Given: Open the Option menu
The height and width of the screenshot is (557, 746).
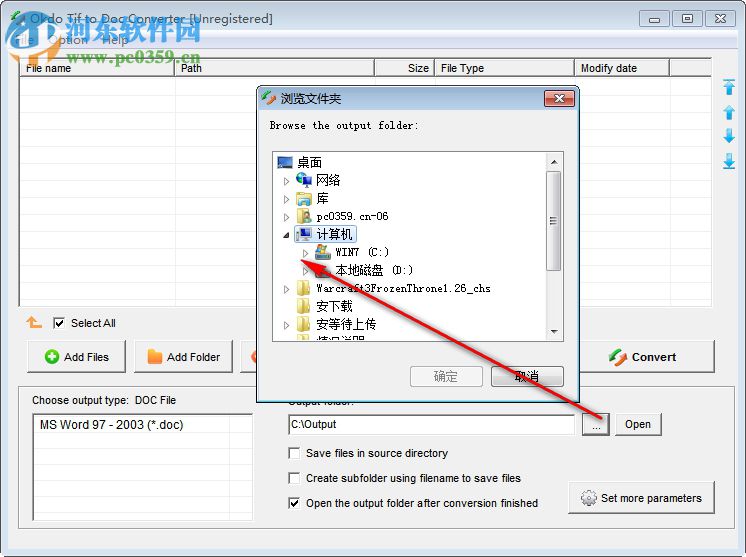Looking at the screenshot, I should click(68, 40).
